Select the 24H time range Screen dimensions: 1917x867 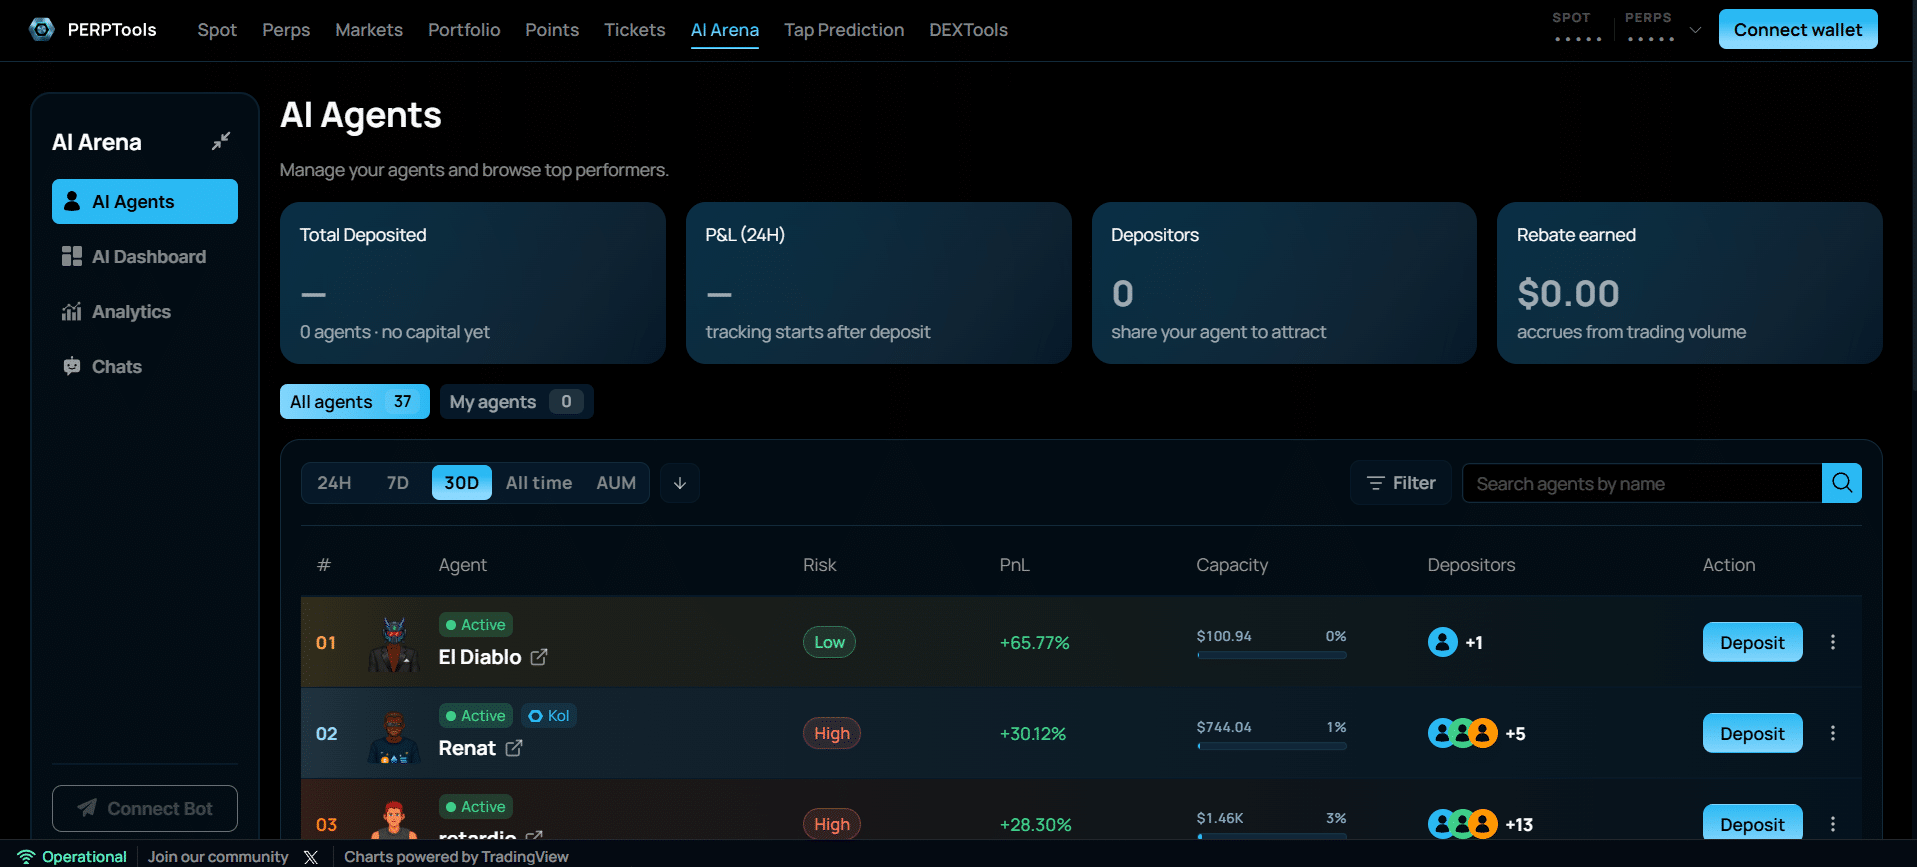point(334,483)
